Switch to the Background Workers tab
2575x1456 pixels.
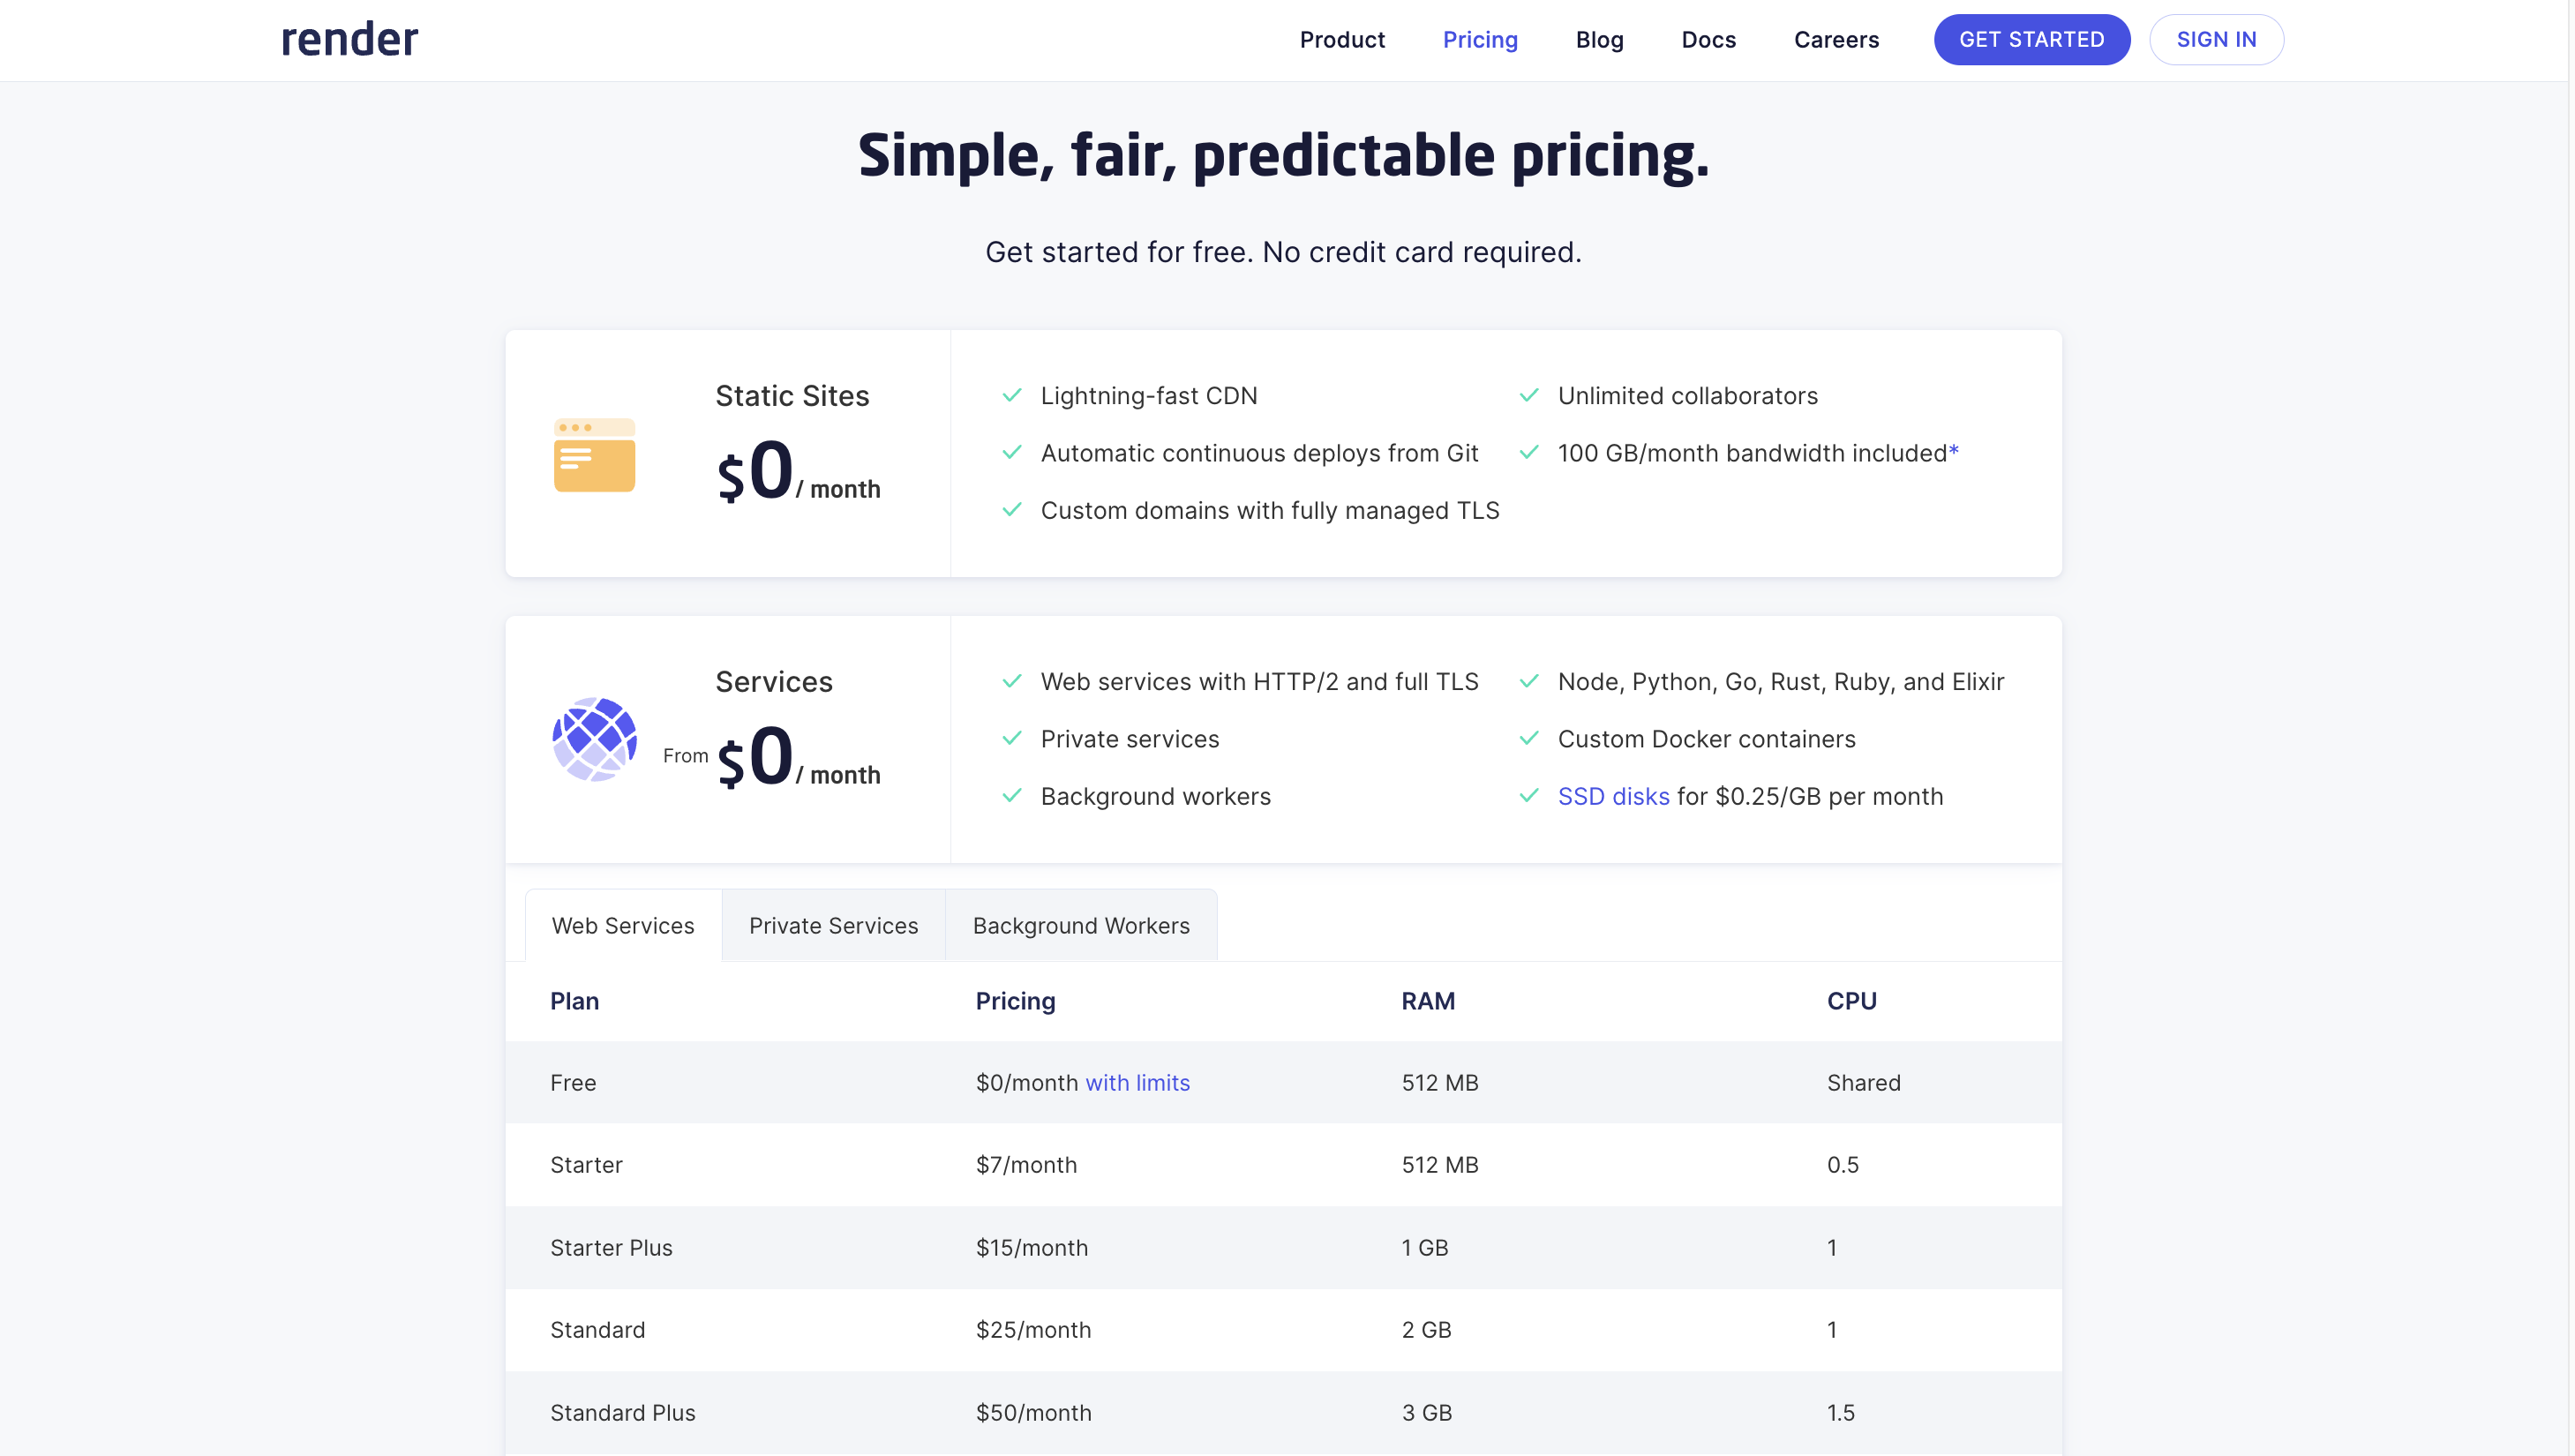pyautogui.click(x=1081, y=926)
